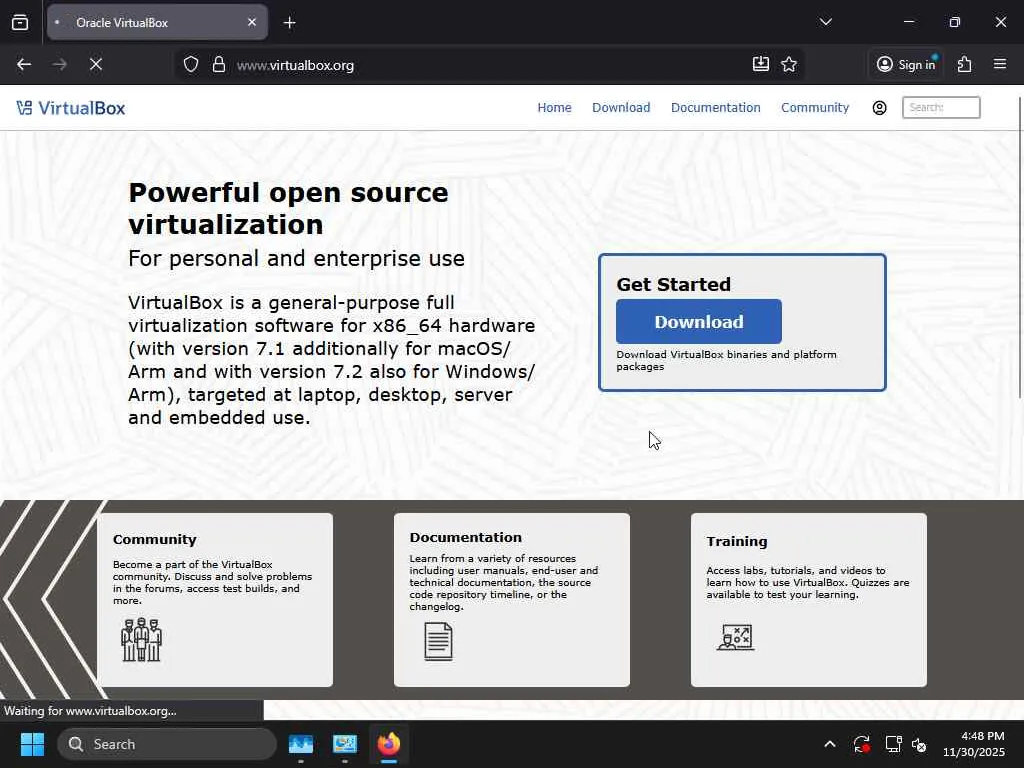Open the Firefox extensions puzzle icon
1024x768 pixels.
point(965,64)
